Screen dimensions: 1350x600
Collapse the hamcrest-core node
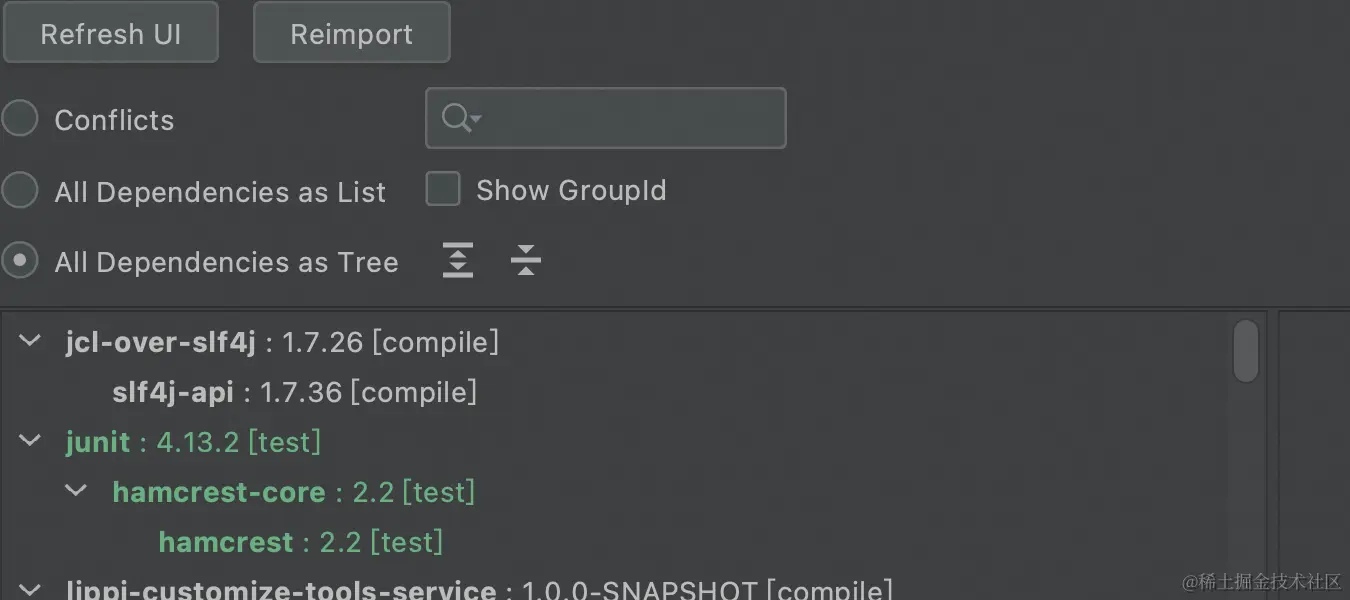[x=77, y=491]
